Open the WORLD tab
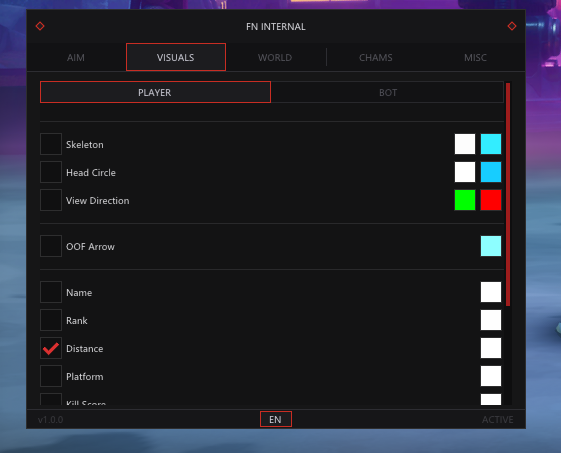Screen dimensions: 561x453 275,57
